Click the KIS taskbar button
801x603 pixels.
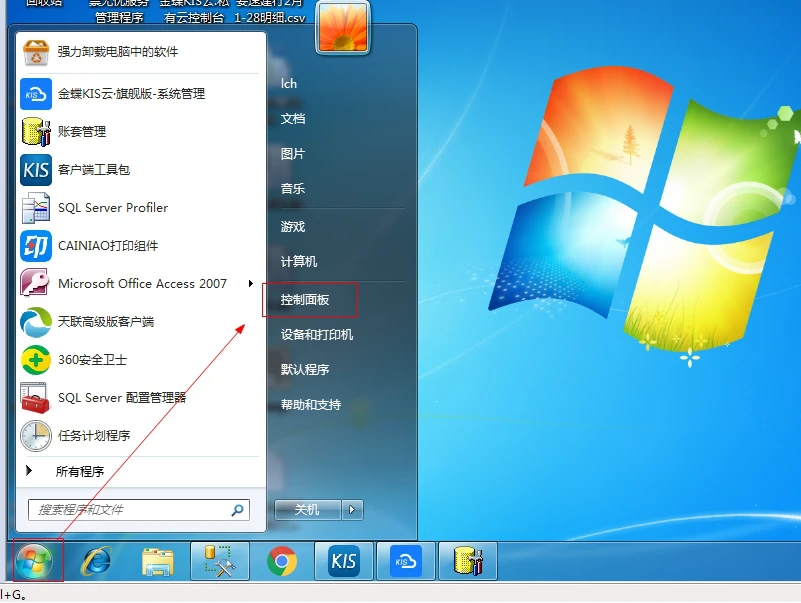344,561
